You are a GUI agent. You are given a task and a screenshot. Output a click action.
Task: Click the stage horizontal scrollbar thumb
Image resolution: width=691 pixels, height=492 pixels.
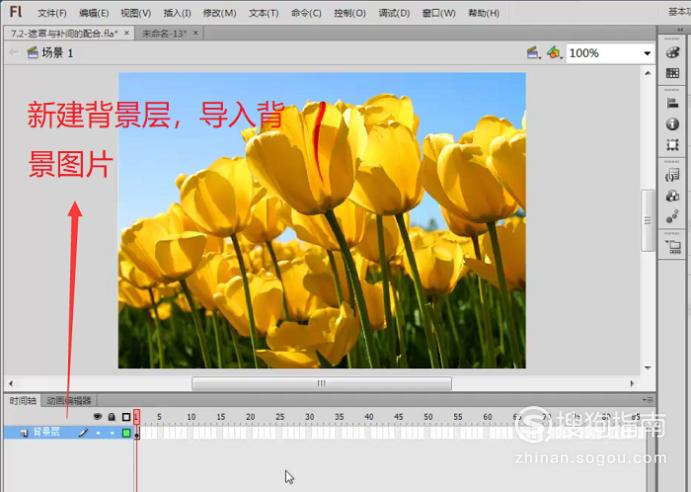pyautogui.click(x=322, y=383)
